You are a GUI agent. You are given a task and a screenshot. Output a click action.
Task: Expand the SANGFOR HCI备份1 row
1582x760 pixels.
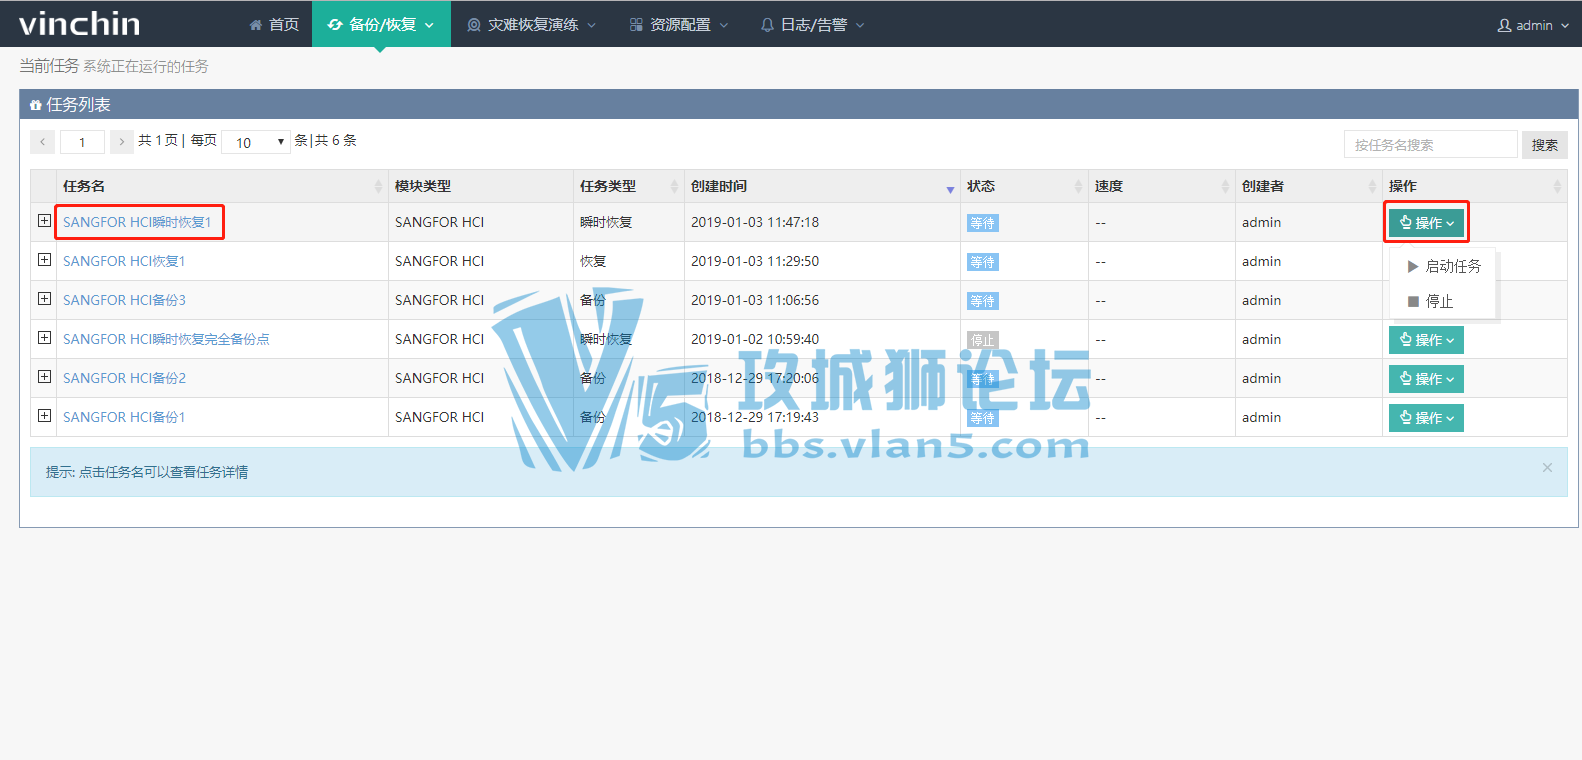(x=44, y=416)
